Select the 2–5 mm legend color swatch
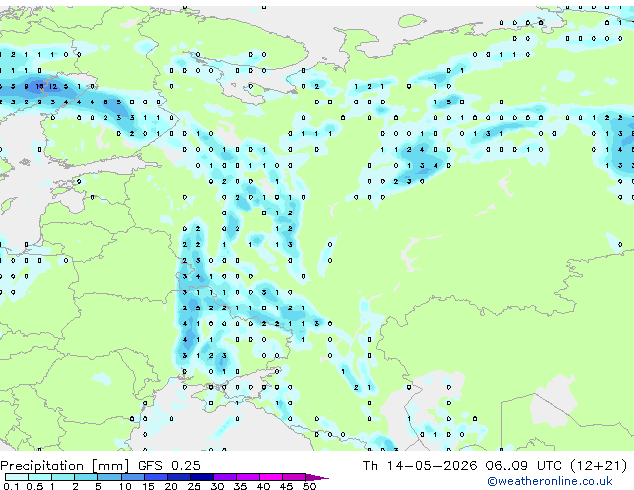The height and width of the screenshot is (490, 634). click(86, 477)
